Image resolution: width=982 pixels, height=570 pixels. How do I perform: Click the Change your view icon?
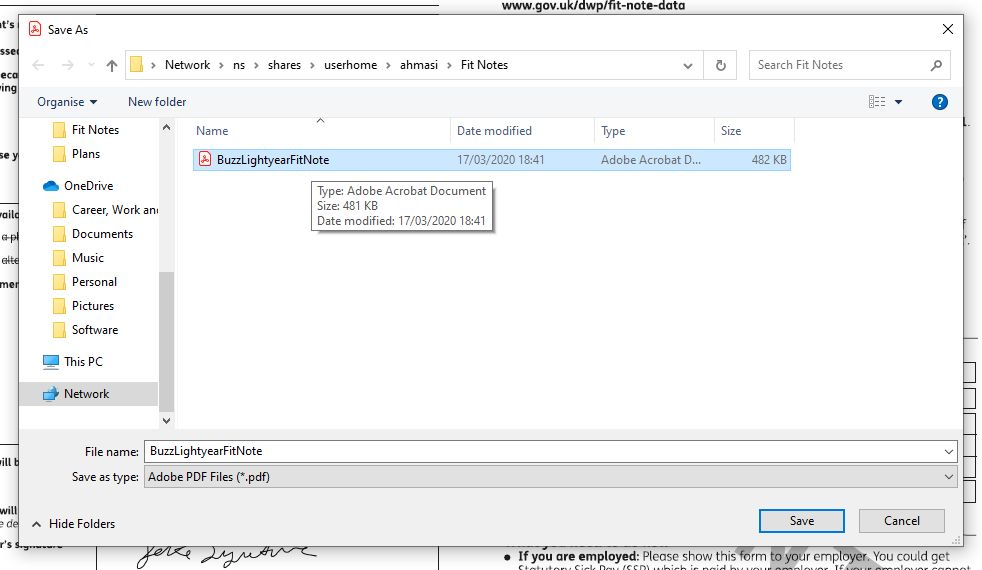coord(877,102)
